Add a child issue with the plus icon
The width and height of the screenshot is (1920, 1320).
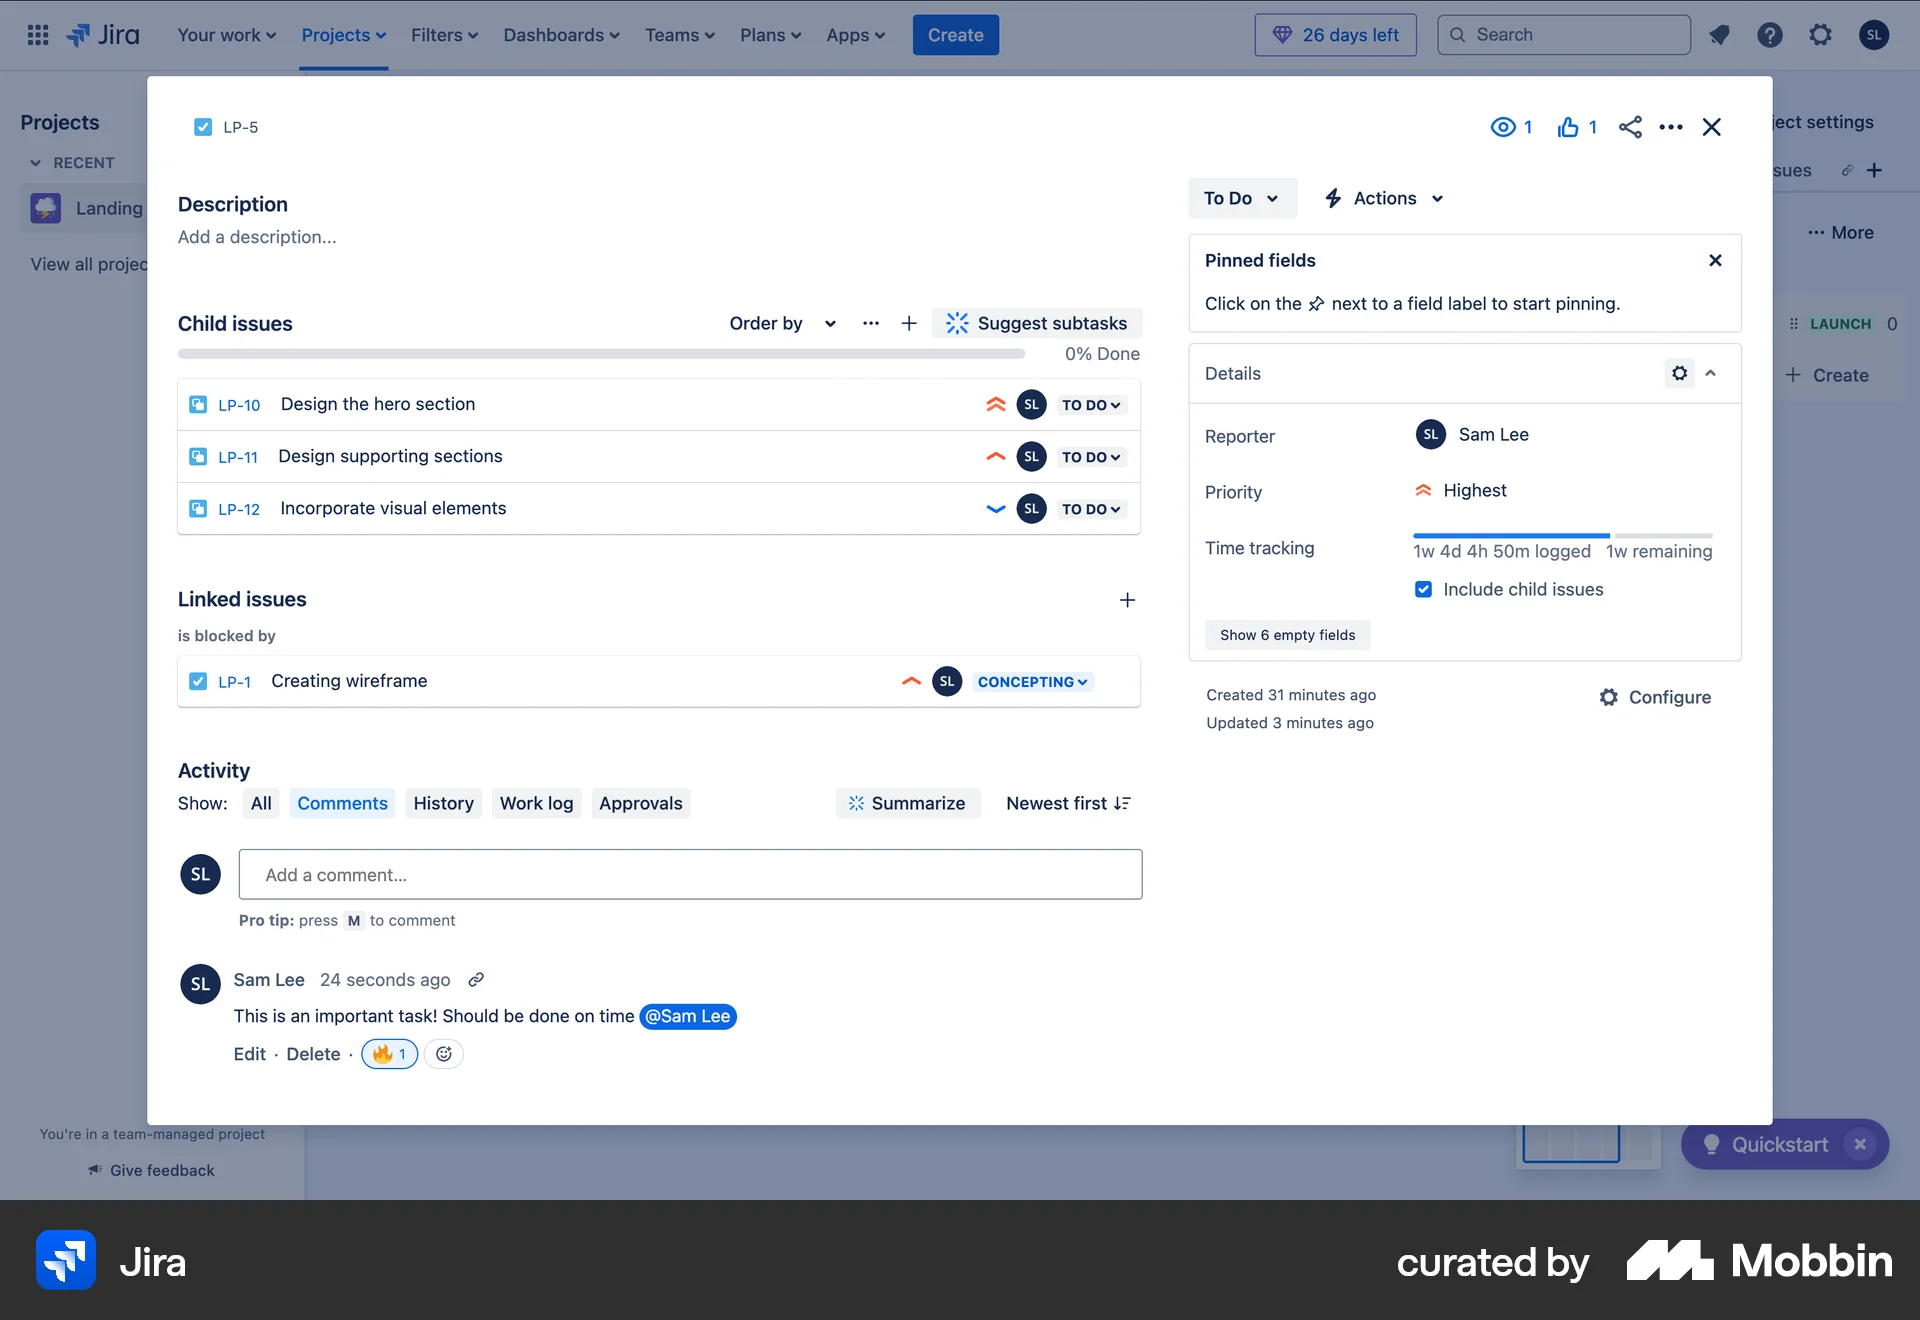pos(908,323)
